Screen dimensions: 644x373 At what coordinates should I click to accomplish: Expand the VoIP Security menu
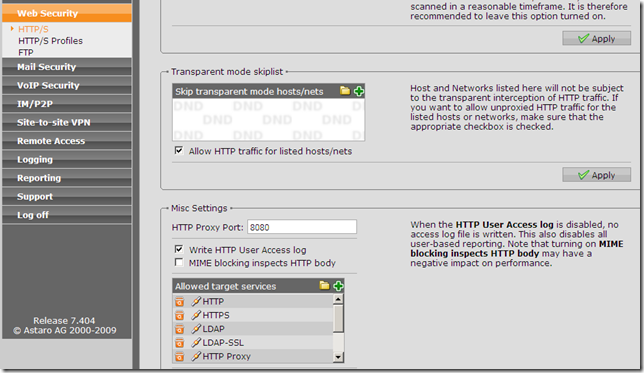pyautogui.click(x=67, y=85)
